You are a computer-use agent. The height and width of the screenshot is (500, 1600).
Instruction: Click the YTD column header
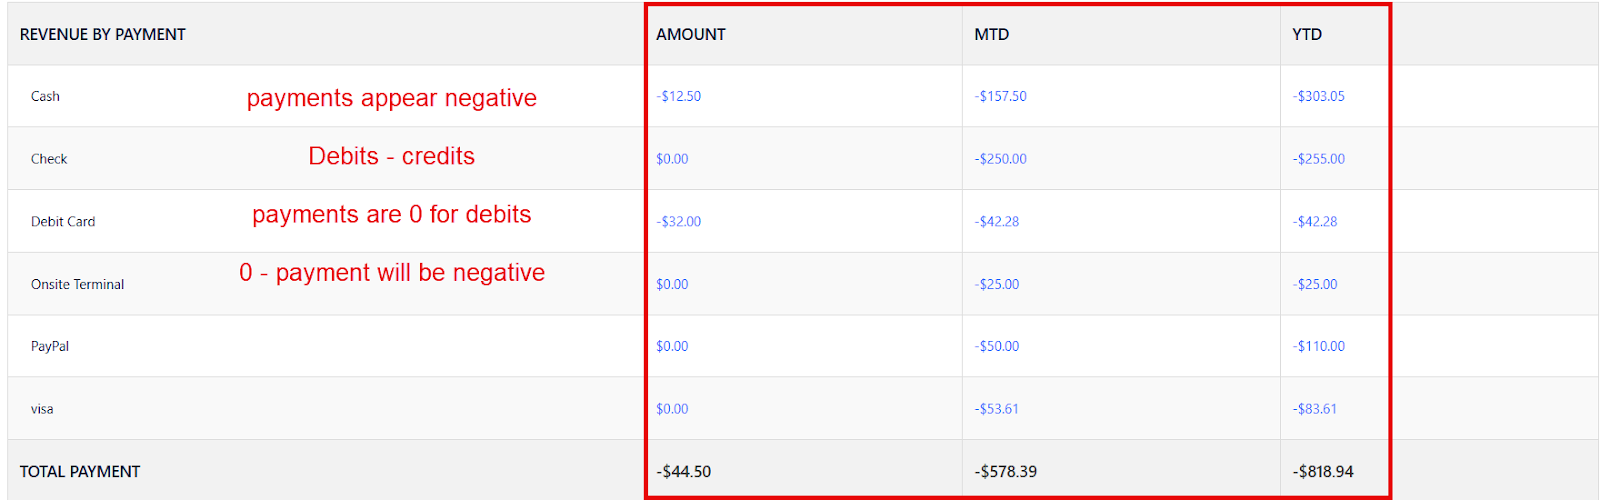point(1306,35)
